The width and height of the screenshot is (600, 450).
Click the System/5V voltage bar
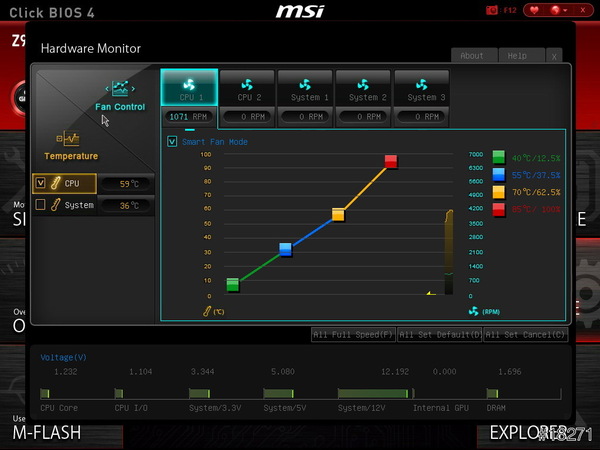(x=279, y=393)
